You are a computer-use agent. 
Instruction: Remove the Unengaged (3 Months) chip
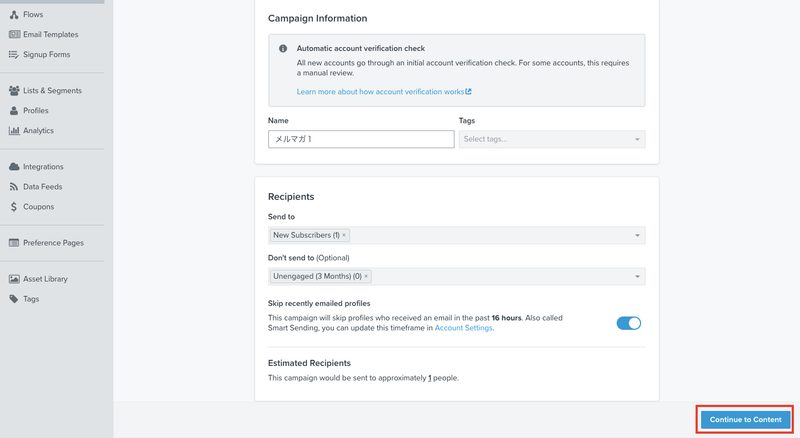366,276
